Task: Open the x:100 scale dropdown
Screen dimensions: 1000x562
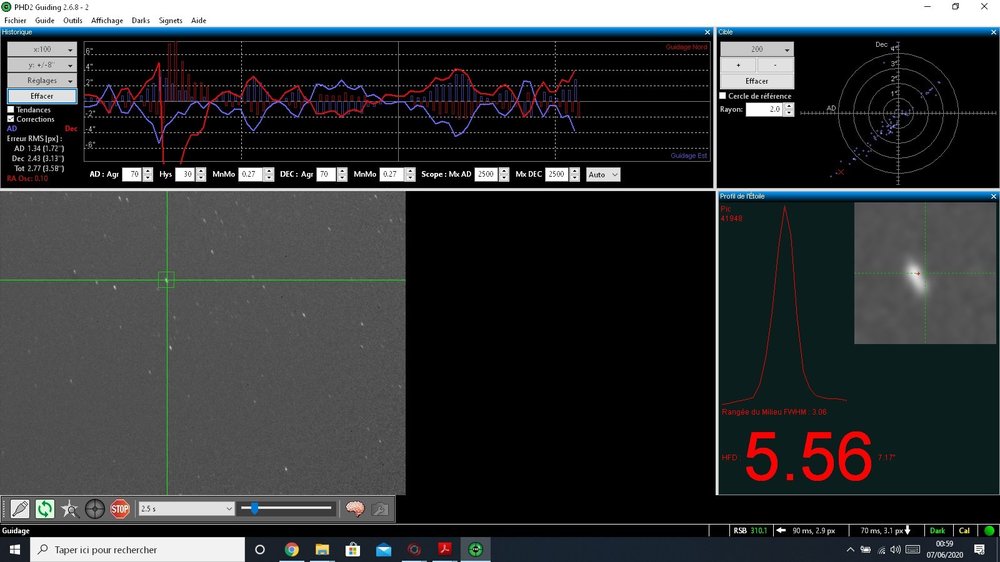Action: tap(41, 49)
